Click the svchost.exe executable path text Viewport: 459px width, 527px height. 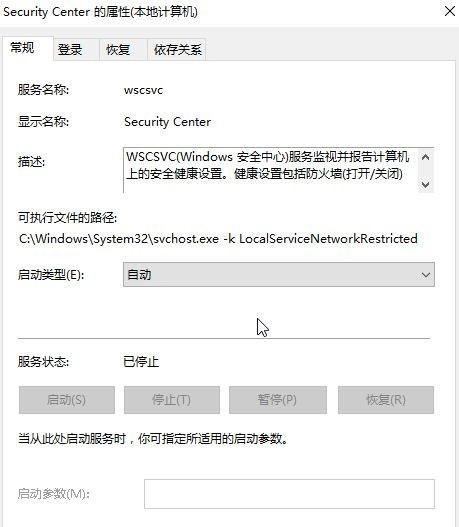pyautogui.click(x=218, y=239)
